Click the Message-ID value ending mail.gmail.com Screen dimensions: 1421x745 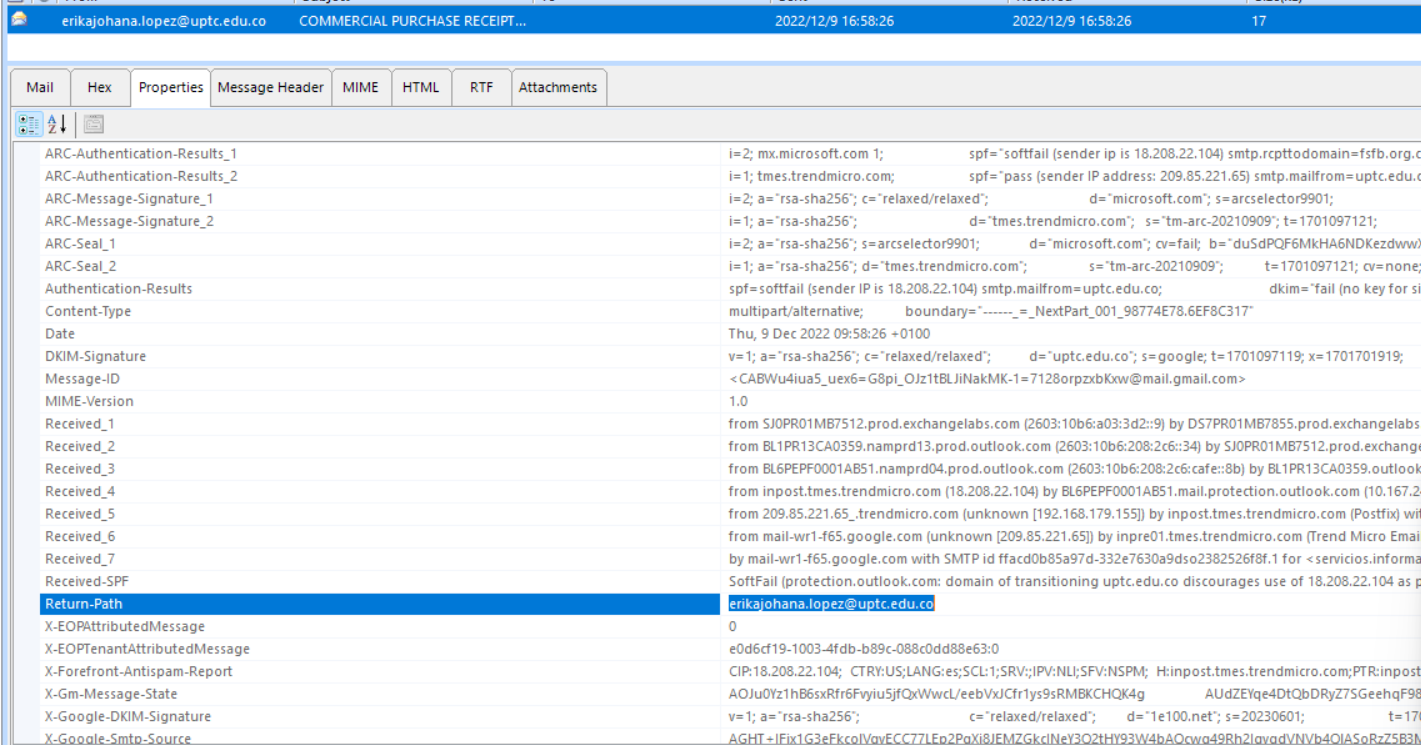988,379
